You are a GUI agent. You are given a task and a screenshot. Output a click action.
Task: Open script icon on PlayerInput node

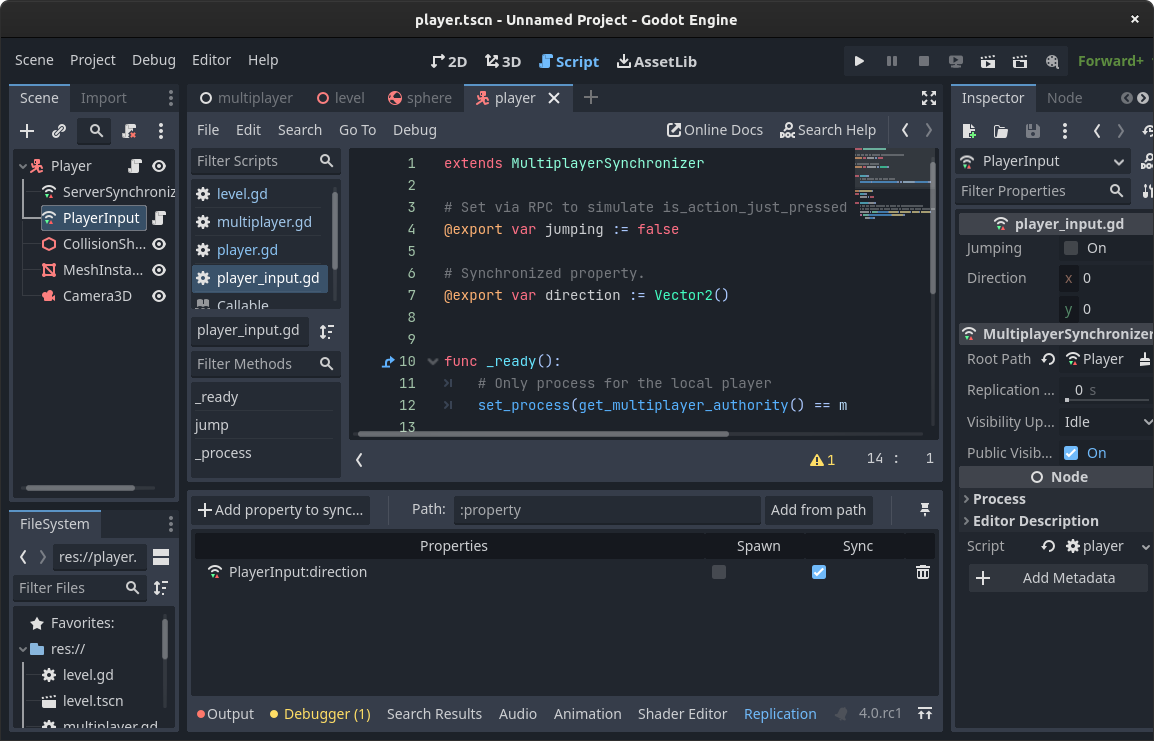click(x=159, y=218)
